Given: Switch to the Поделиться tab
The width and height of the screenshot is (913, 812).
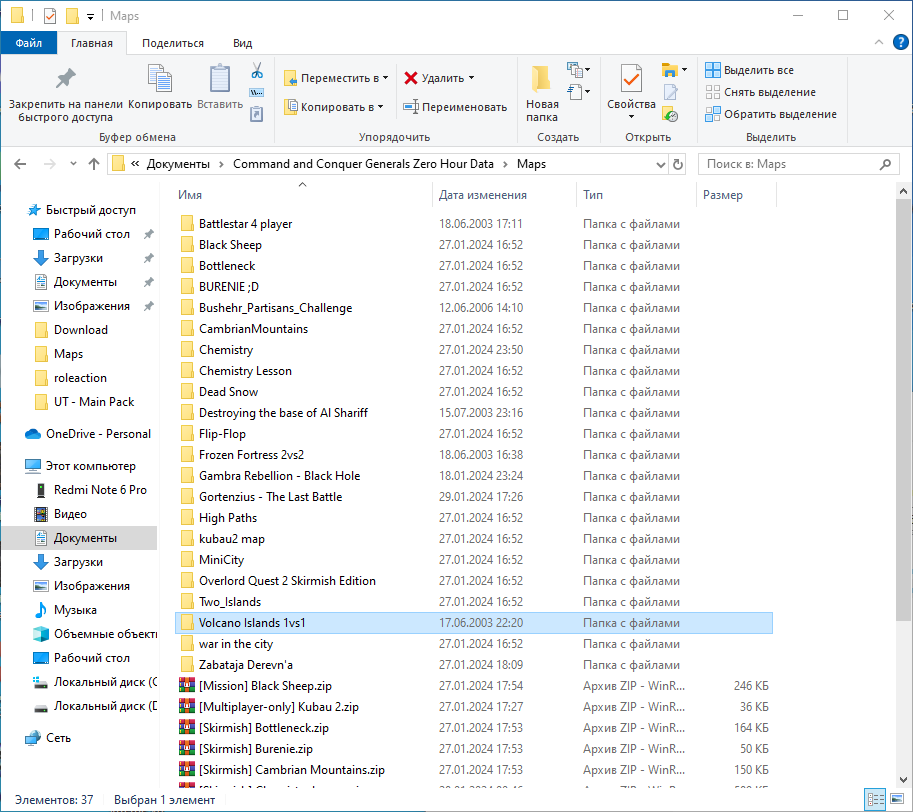Looking at the screenshot, I should point(173,43).
